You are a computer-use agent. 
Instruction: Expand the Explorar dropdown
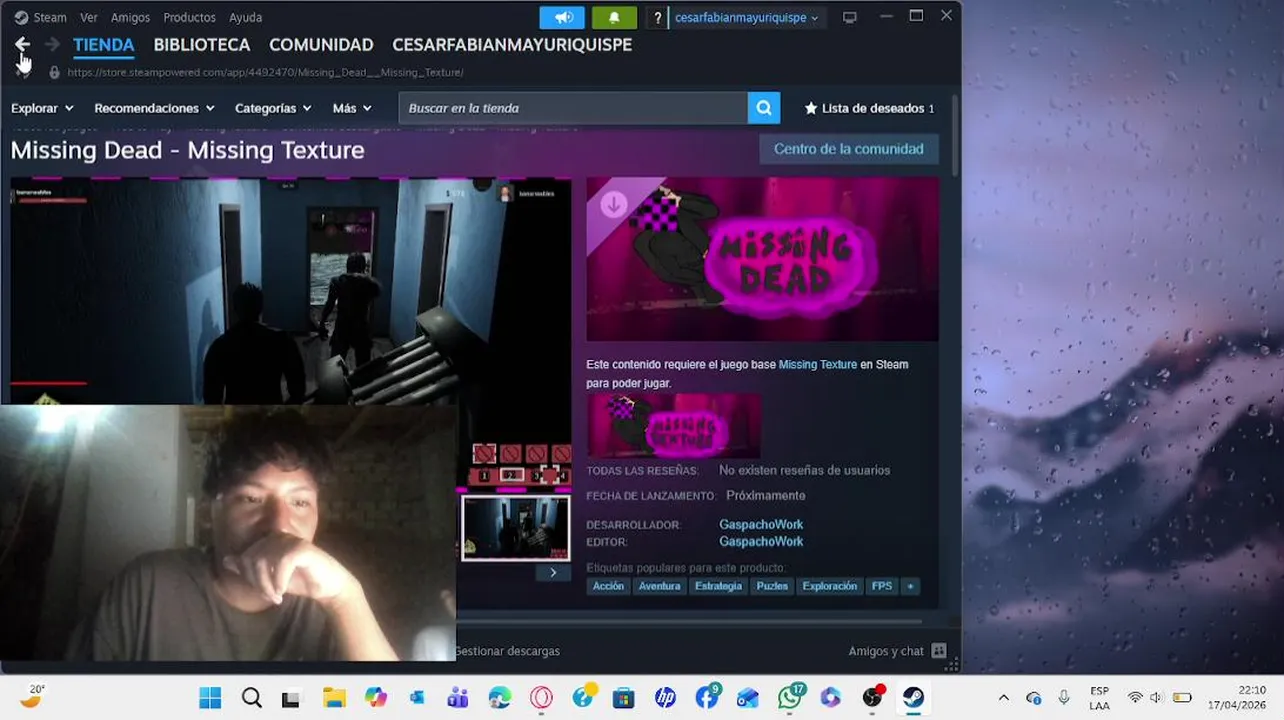click(x=42, y=108)
